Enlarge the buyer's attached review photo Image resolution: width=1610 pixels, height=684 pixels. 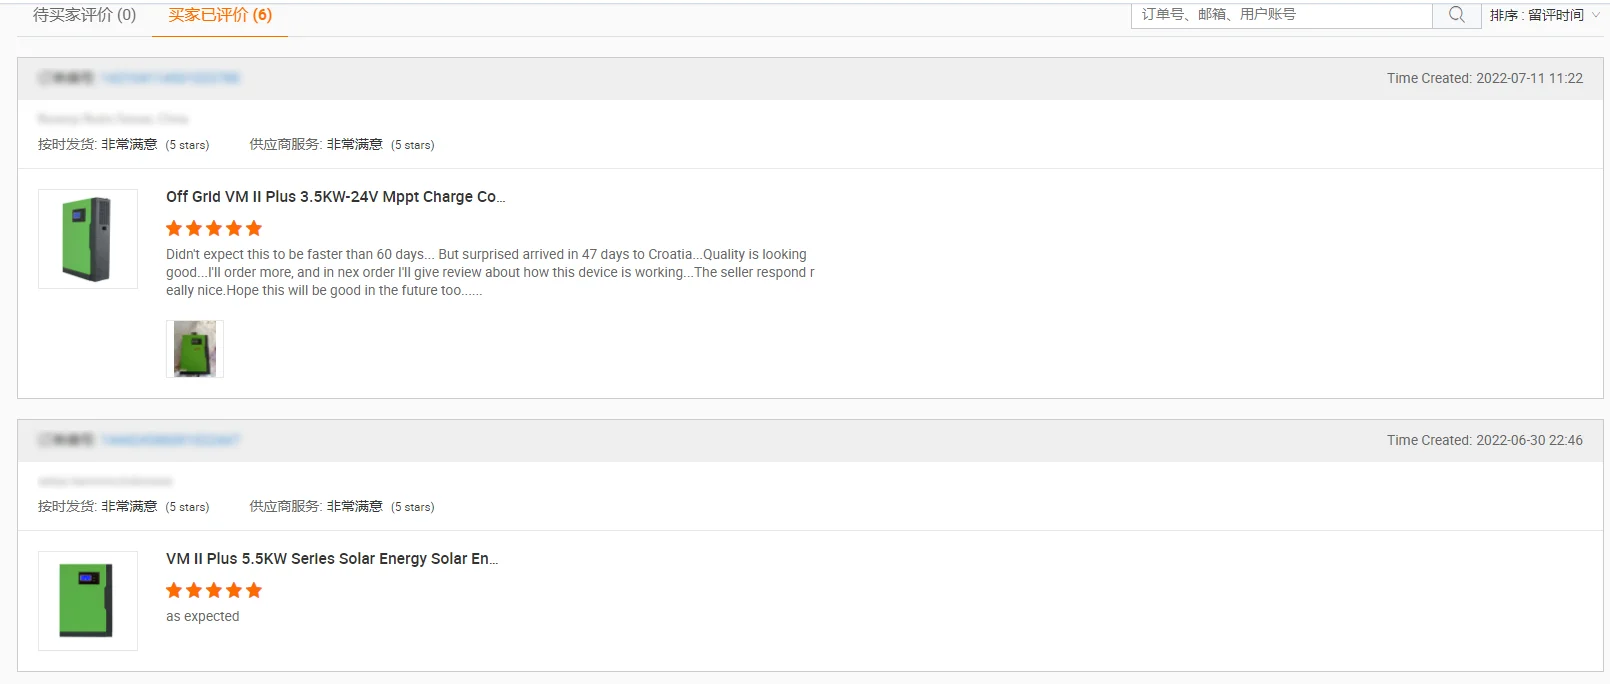pos(195,348)
